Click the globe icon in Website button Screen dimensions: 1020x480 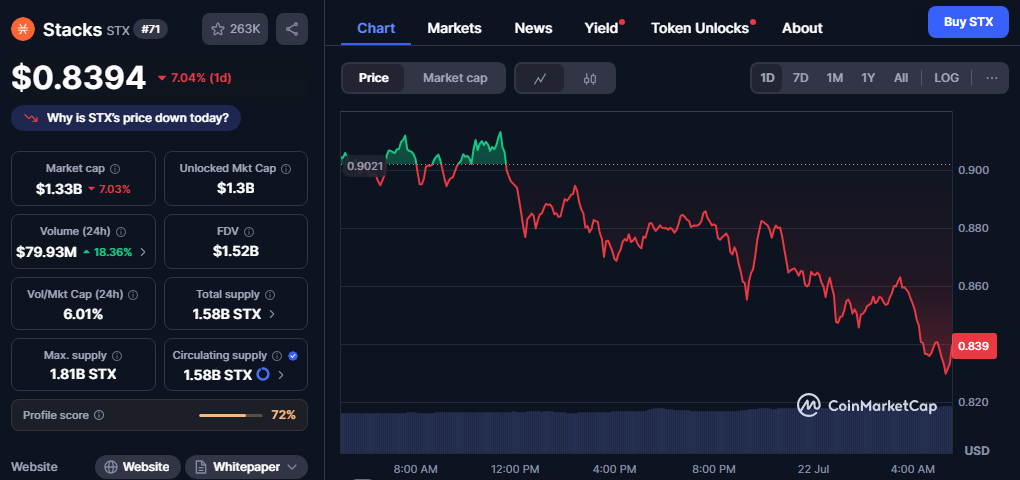pos(111,467)
